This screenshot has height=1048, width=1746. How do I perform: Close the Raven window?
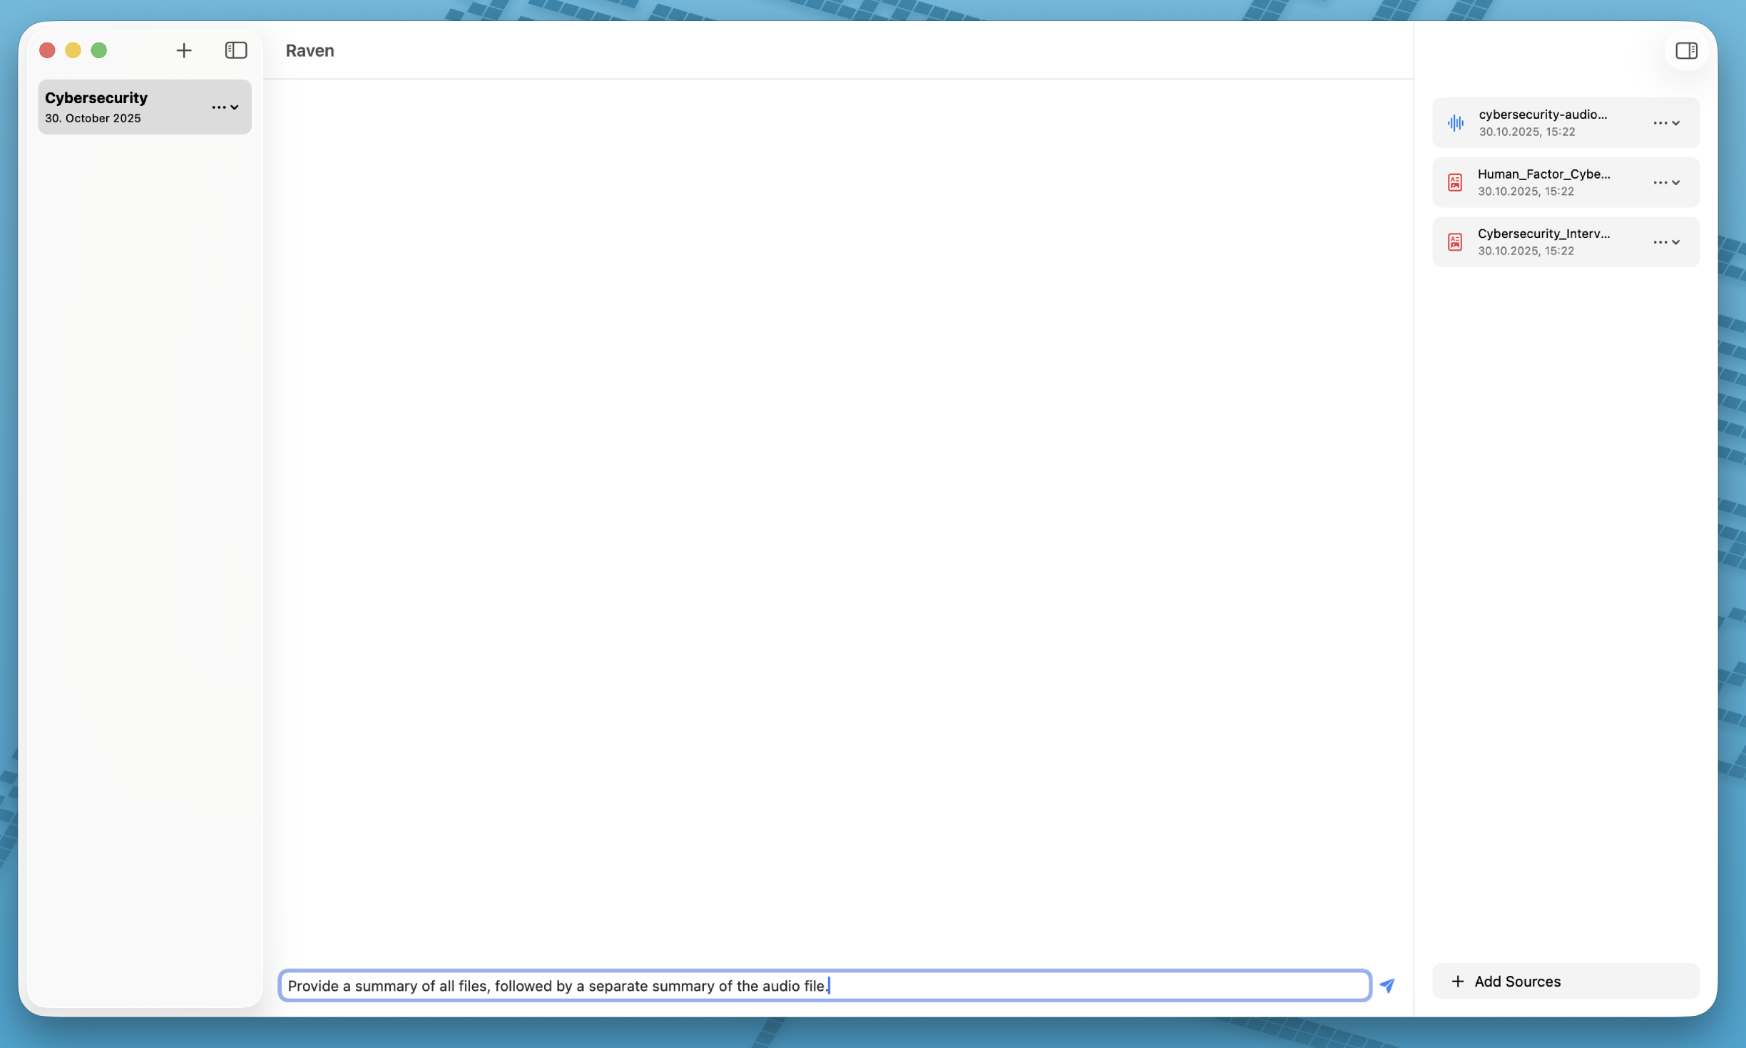tap(47, 51)
